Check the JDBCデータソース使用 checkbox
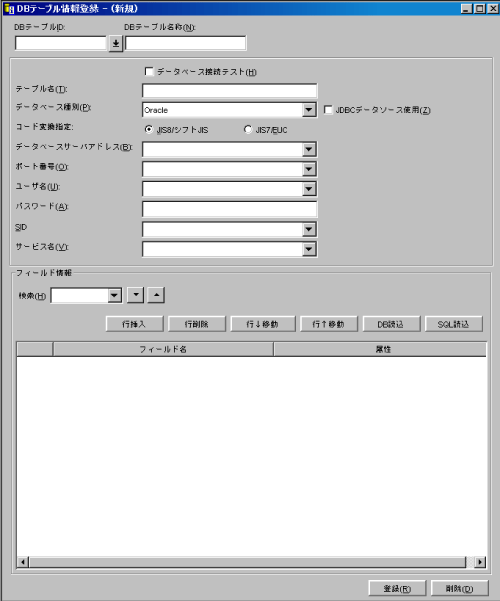 (x=328, y=110)
